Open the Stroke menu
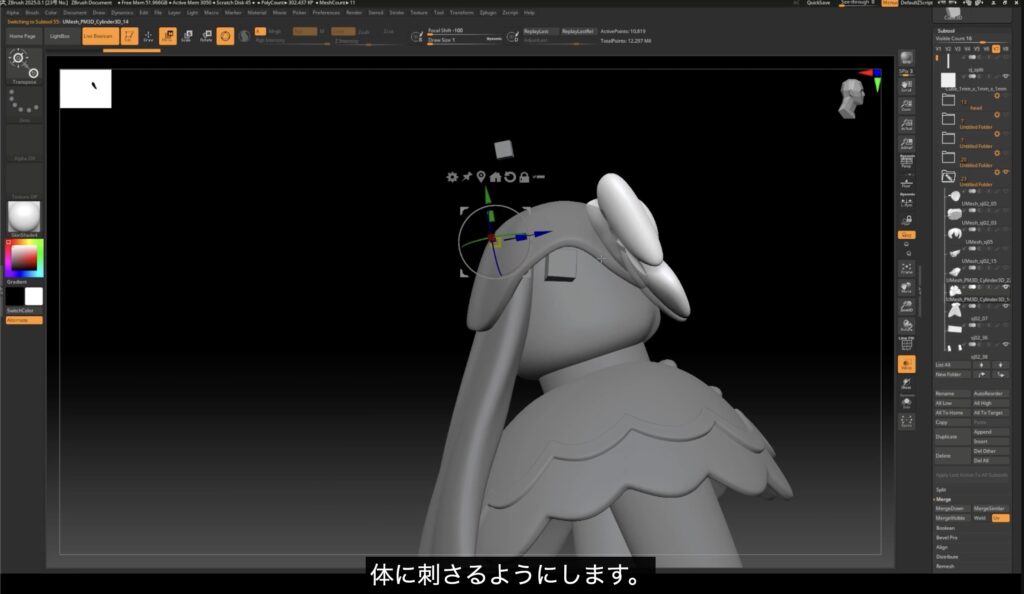Viewport: 1024px width, 594px height. click(396, 12)
